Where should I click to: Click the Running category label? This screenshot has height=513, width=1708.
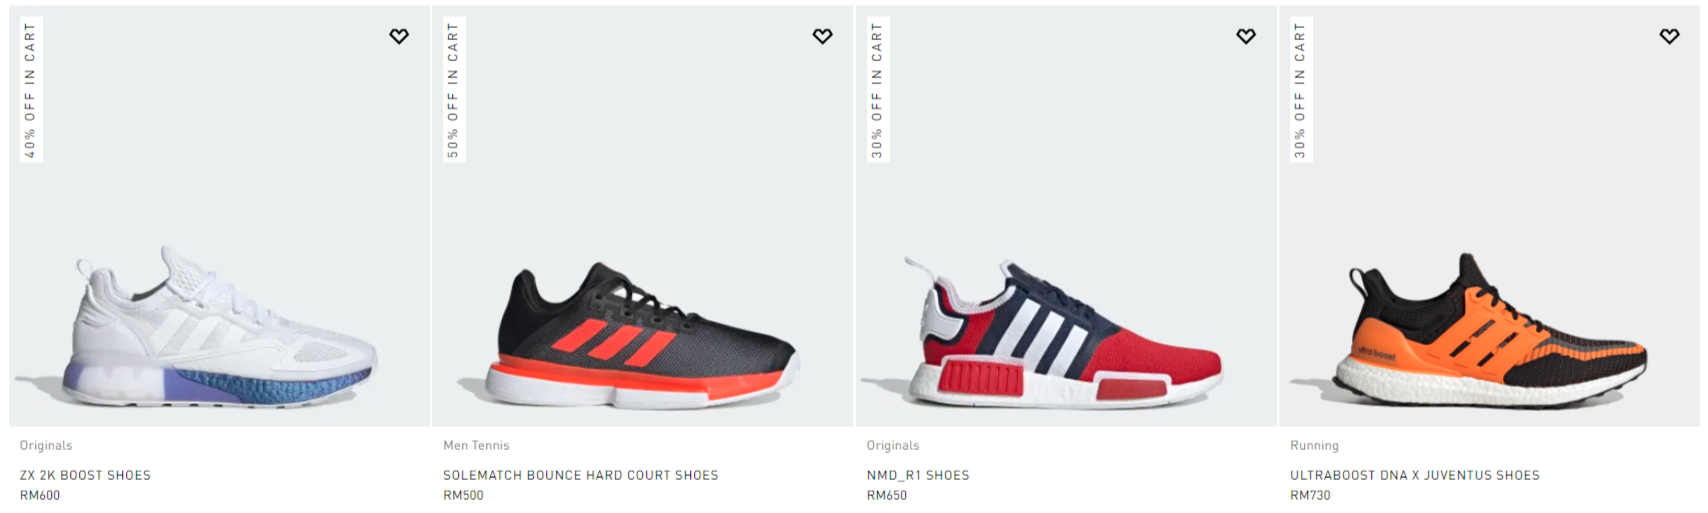click(1314, 445)
